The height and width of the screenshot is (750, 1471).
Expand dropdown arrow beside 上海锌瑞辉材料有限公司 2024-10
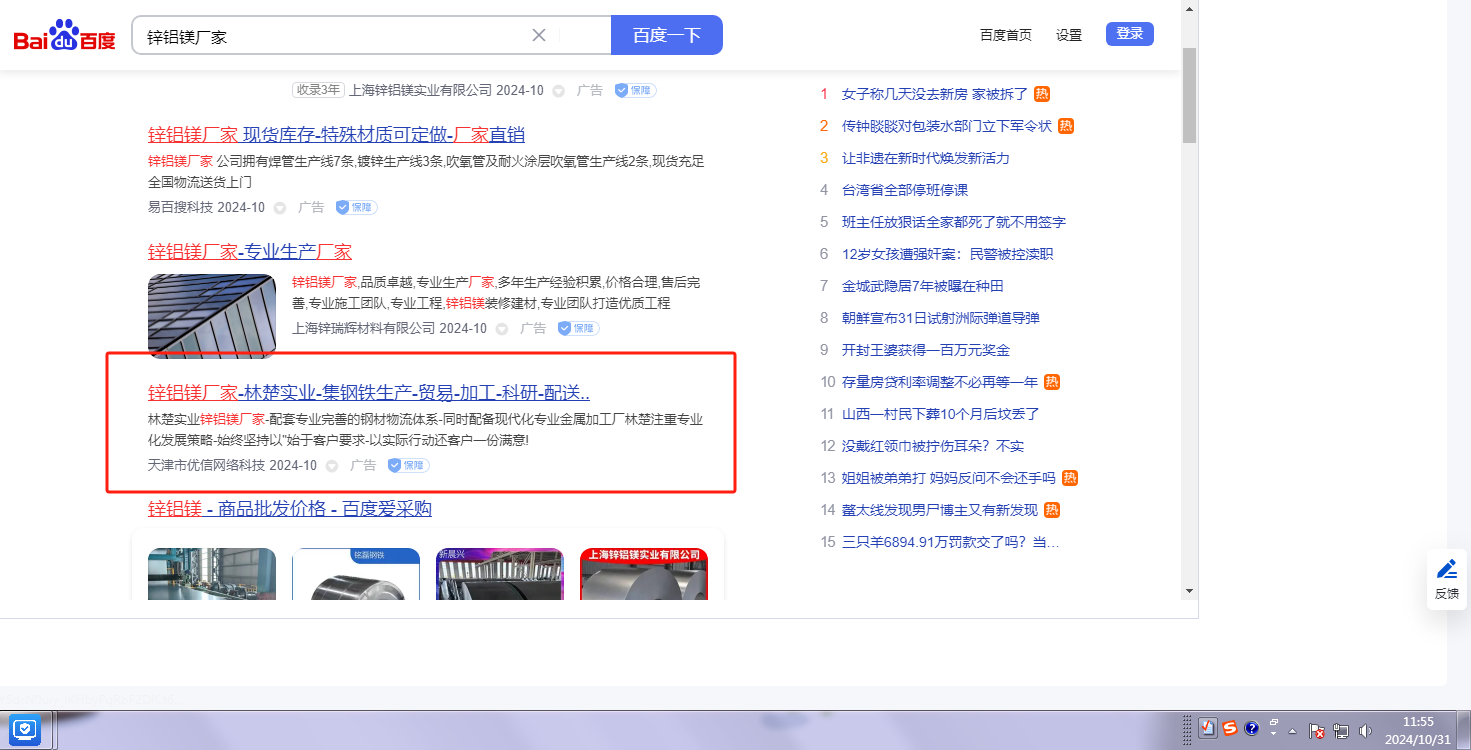[502, 329]
